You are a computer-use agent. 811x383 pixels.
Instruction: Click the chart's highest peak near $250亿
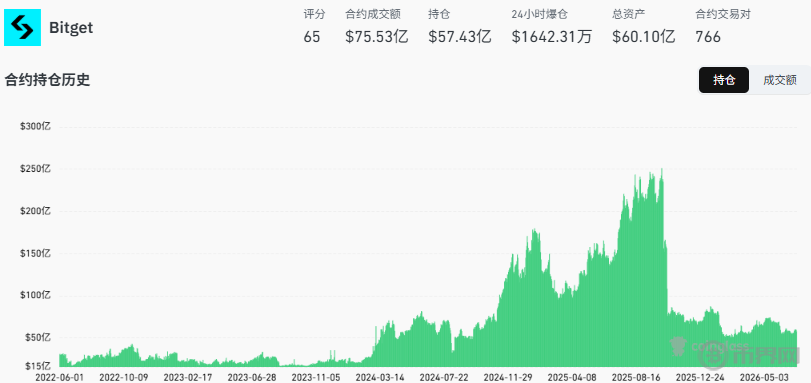pyautogui.click(x=662, y=170)
